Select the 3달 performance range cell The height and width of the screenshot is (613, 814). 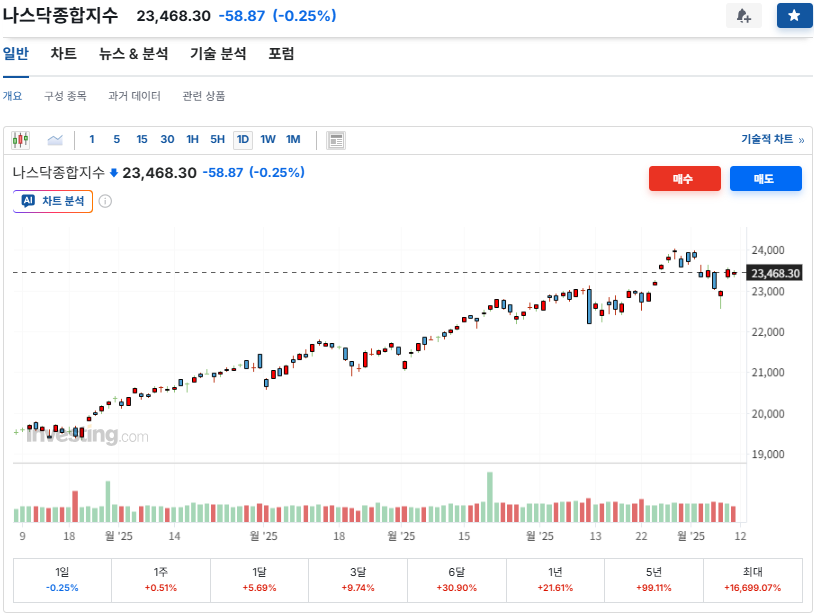coord(358,580)
